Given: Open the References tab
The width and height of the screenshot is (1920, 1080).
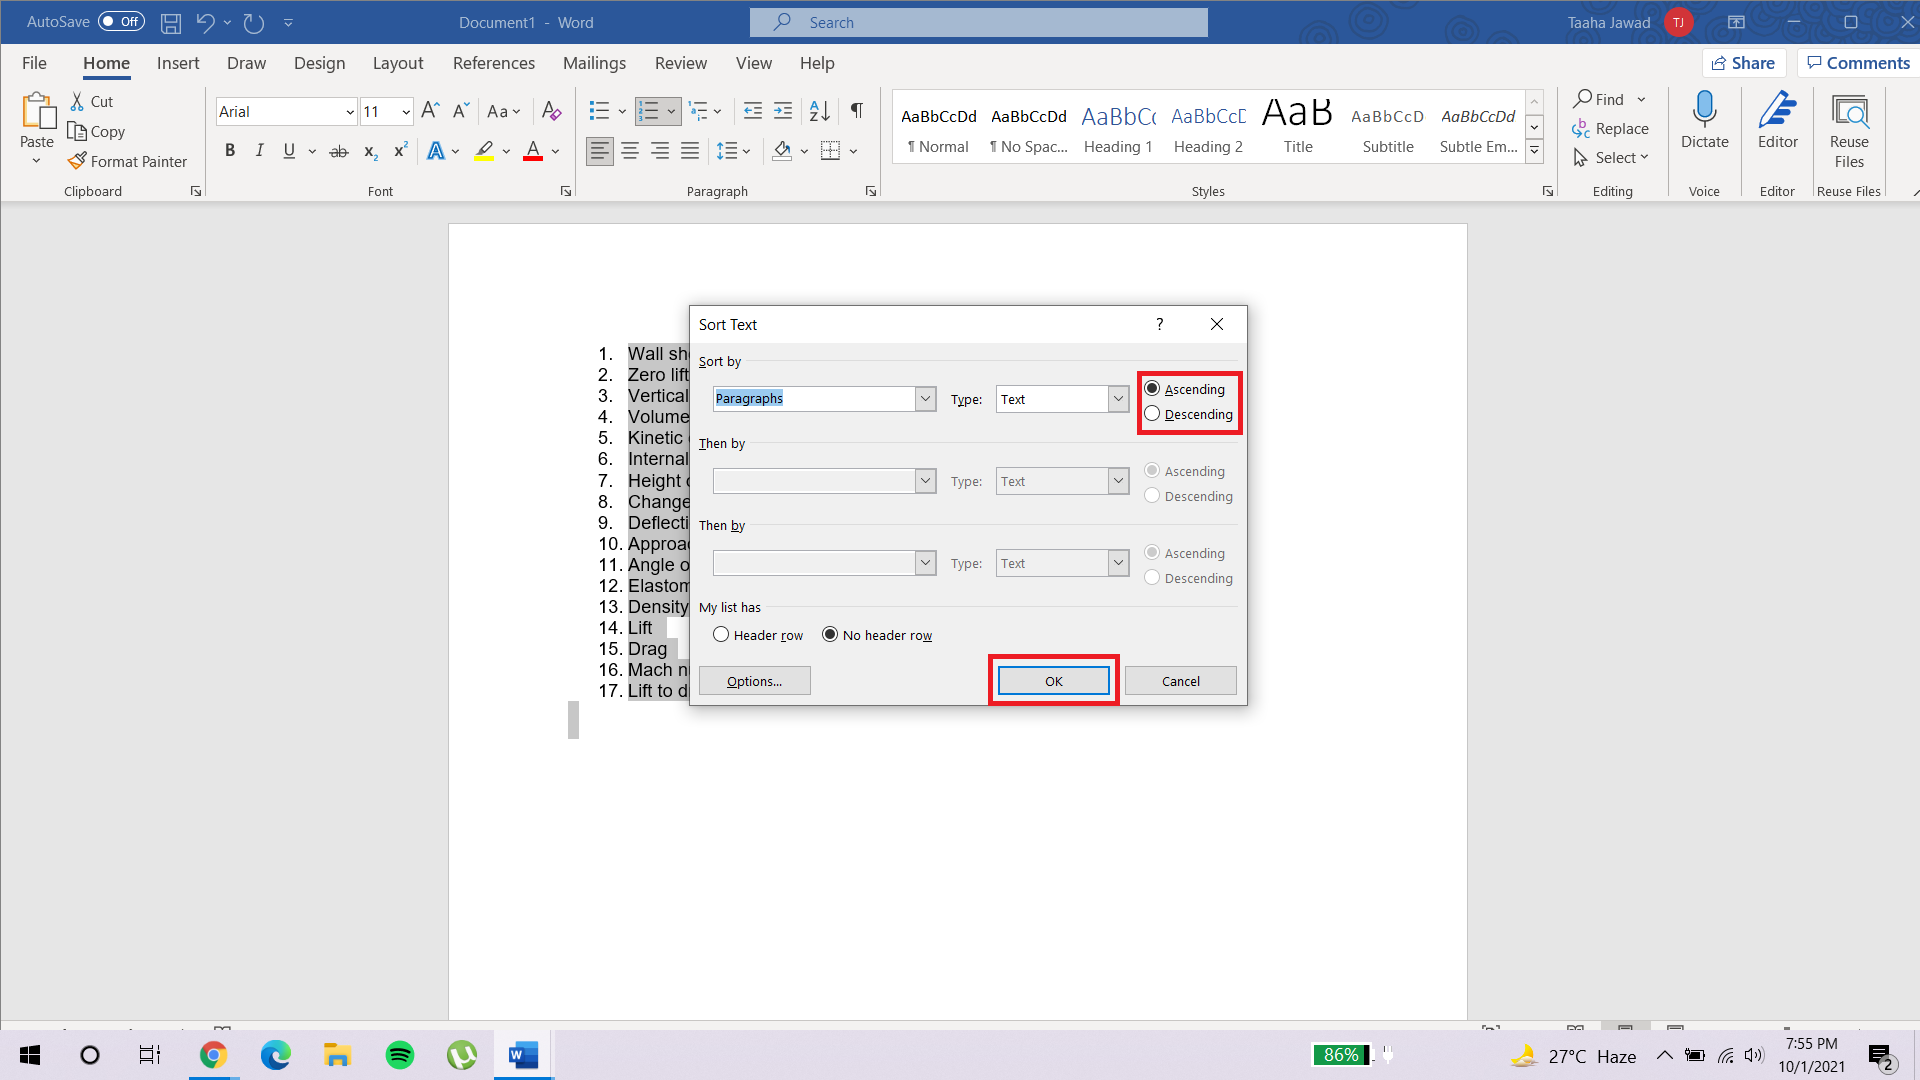Looking at the screenshot, I should [493, 63].
